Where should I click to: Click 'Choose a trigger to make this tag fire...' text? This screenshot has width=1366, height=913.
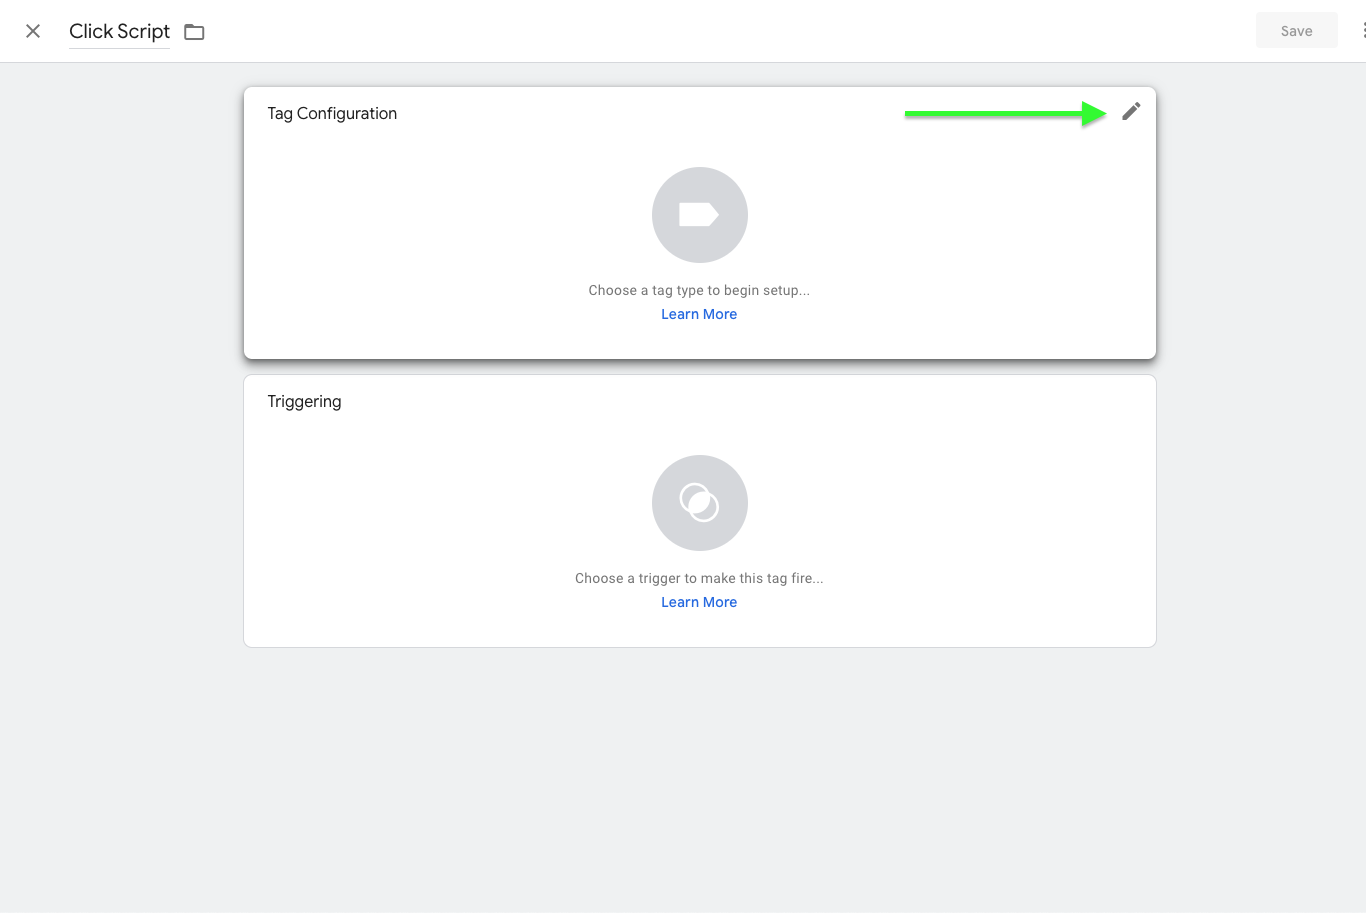pyautogui.click(x=699, y=578)
